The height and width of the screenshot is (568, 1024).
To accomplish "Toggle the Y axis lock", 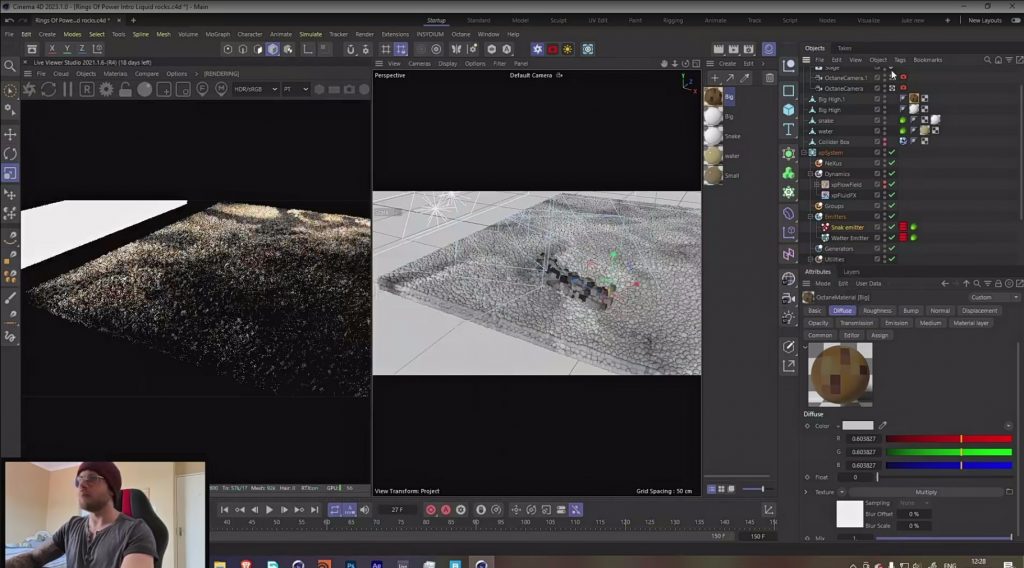I will [67, 49].
